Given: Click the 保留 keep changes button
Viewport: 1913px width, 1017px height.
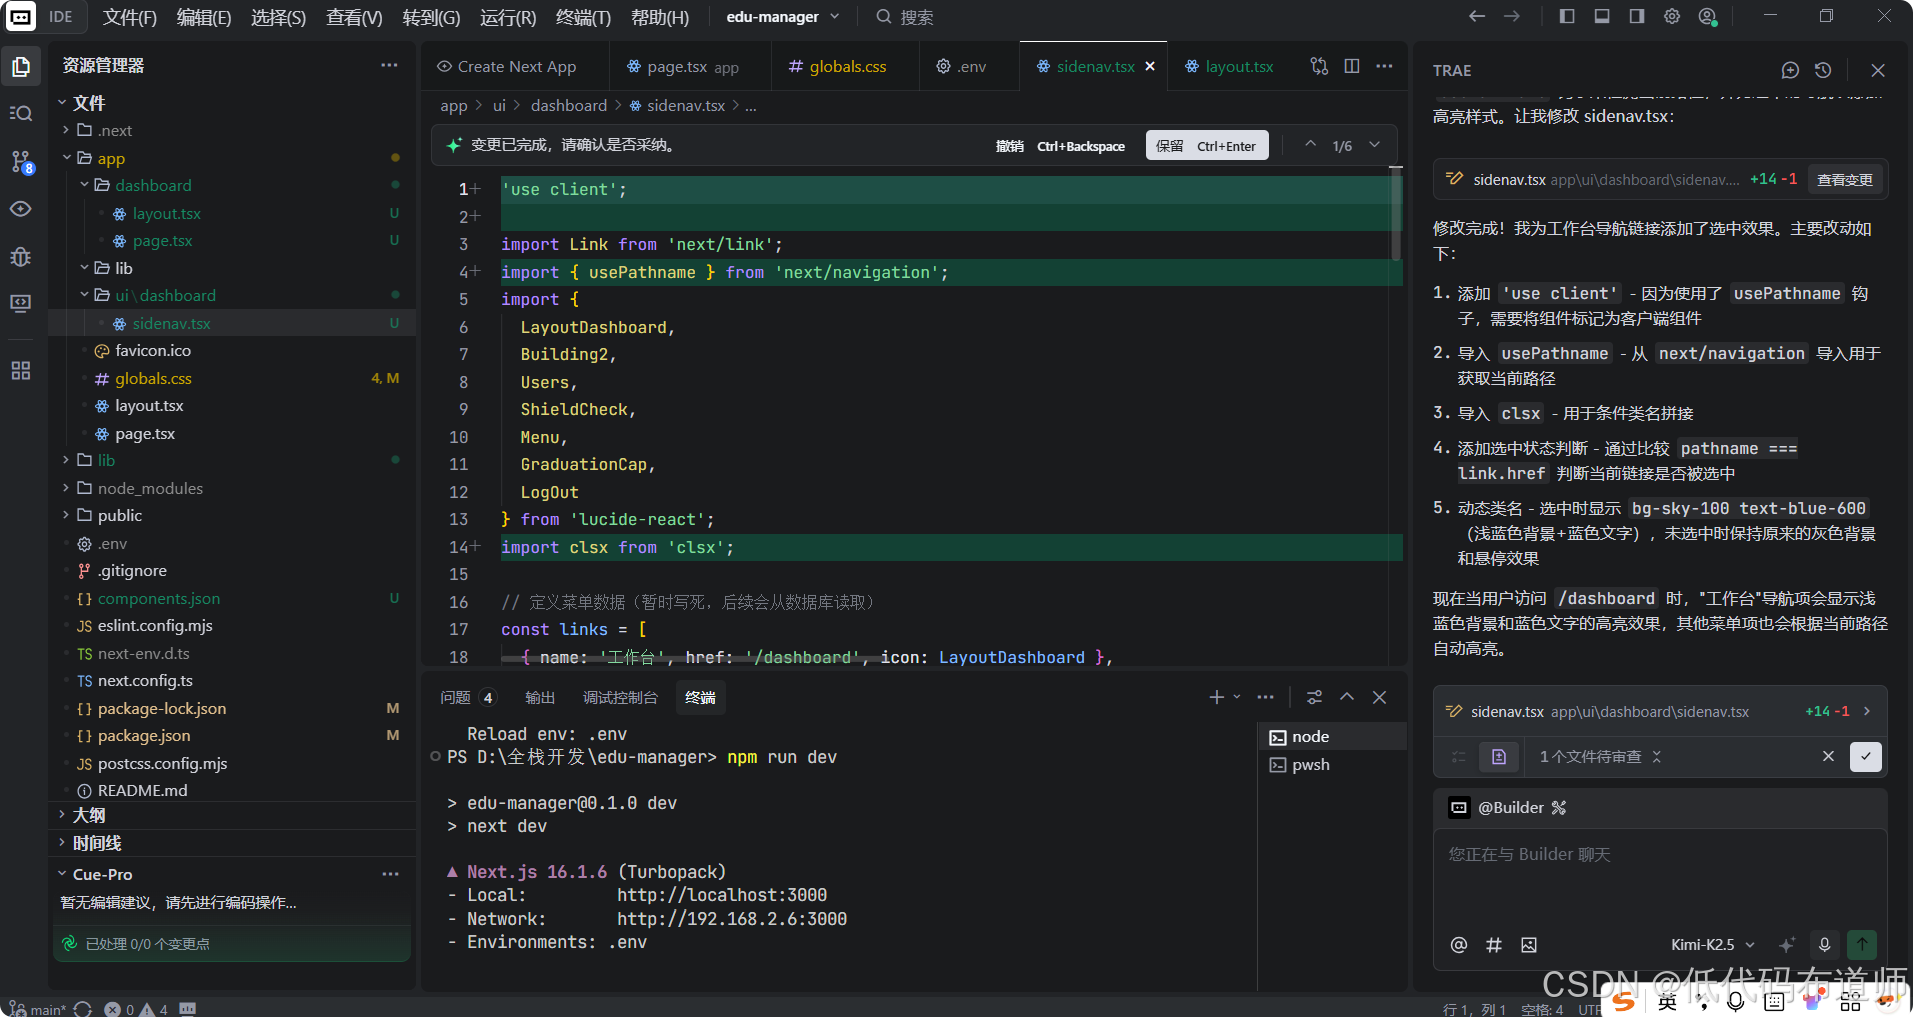Looking at the screenshot, I should pyautogui.click(x=1206, y=146).
